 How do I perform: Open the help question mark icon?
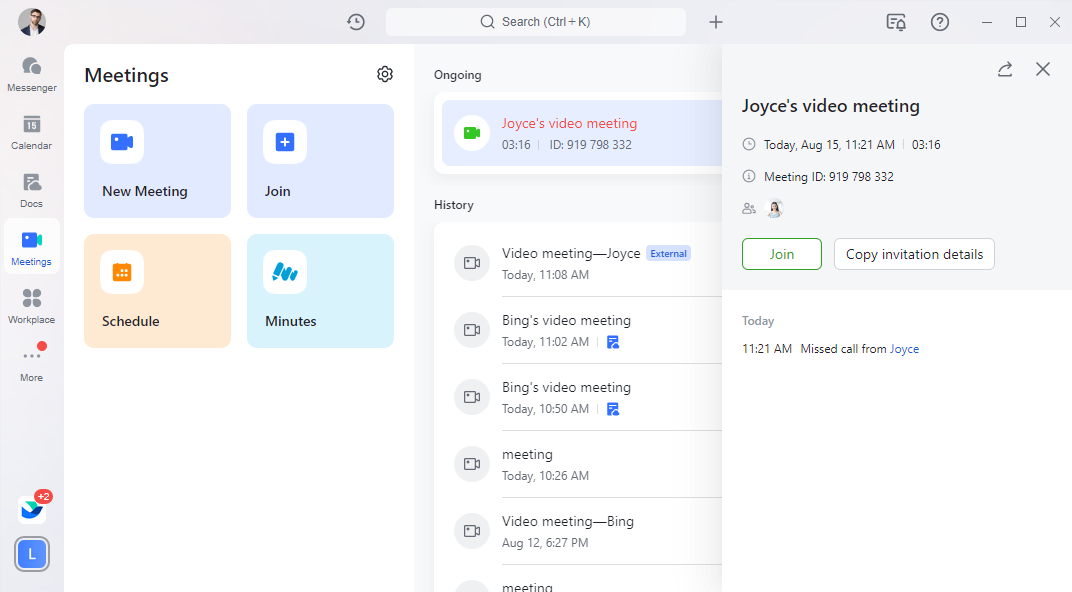click(940, 22)
